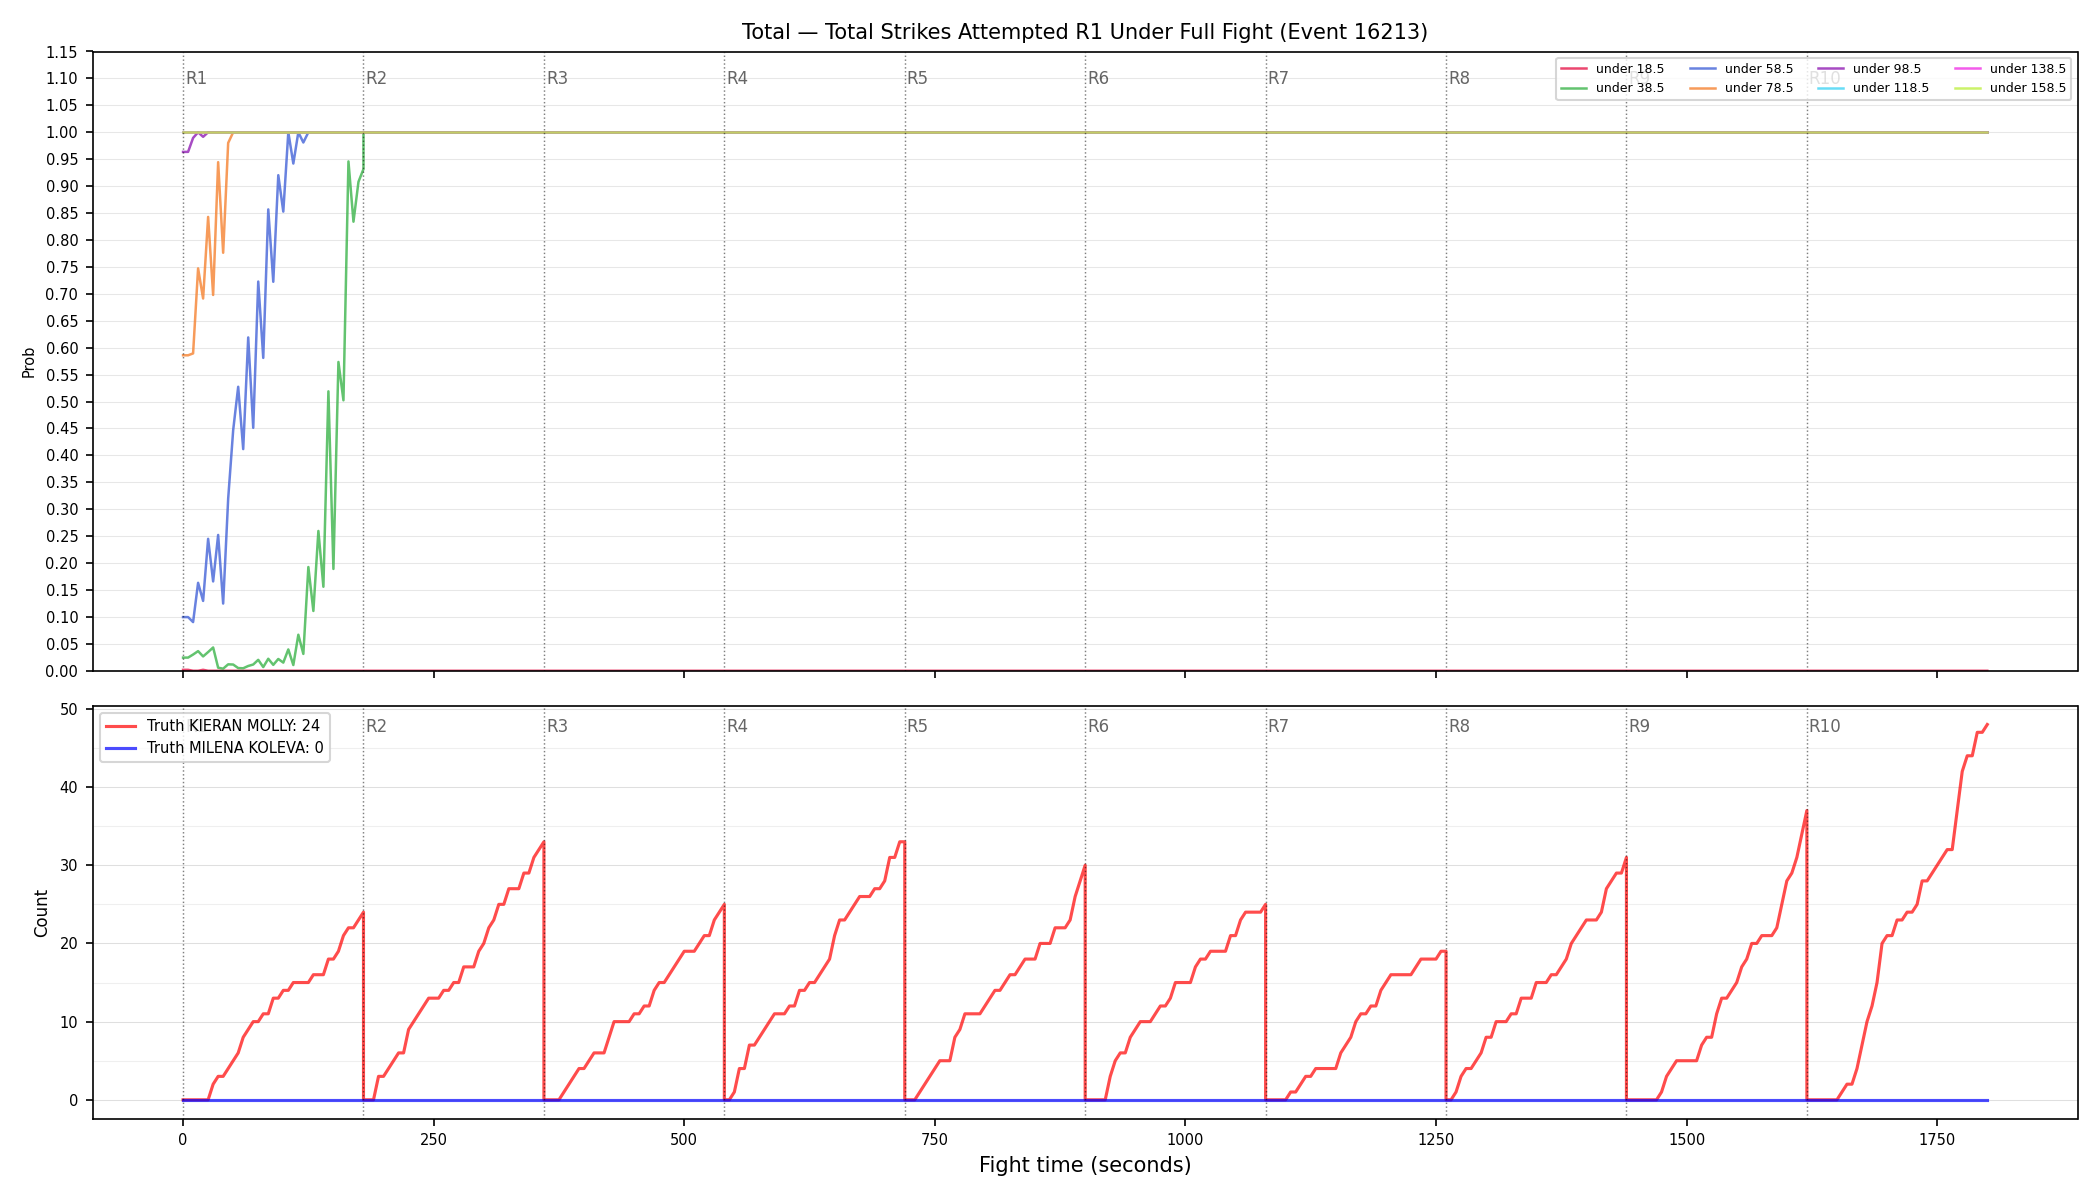Image resolution: width=2100 pixels, height=1200 pixels.
Task: Click the 0.25 tick on the Prob axis
Action: click(x=62, y=536)
